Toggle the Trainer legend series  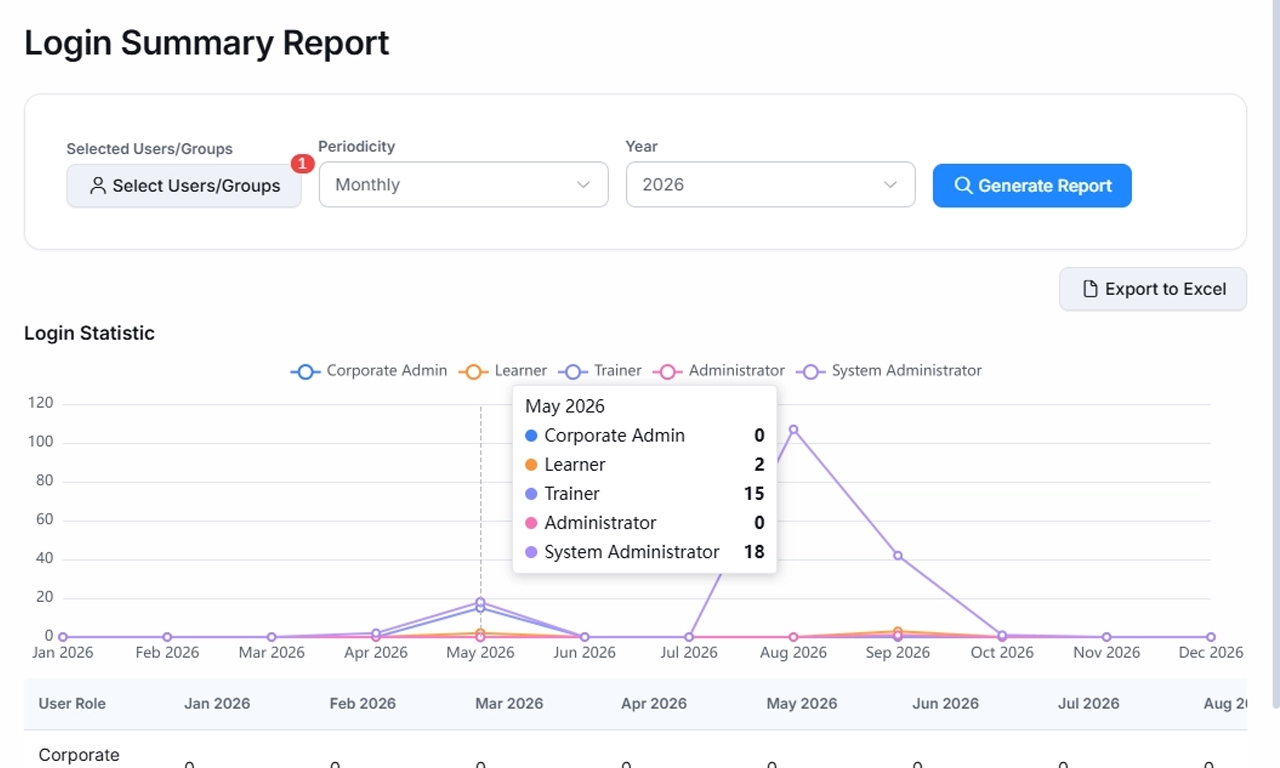pyautogui.click(x=600, y=371)
